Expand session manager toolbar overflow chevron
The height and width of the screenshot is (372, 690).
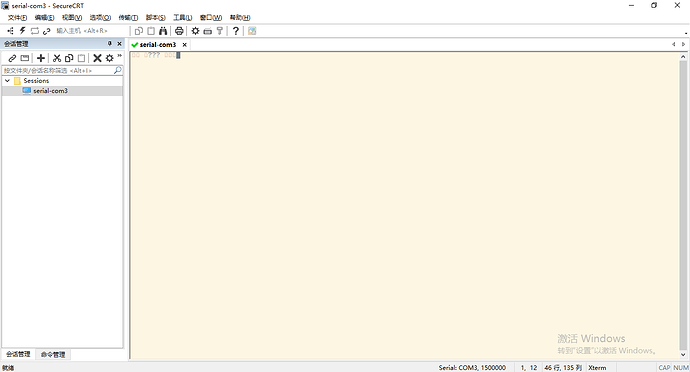[x=120, y=56]
